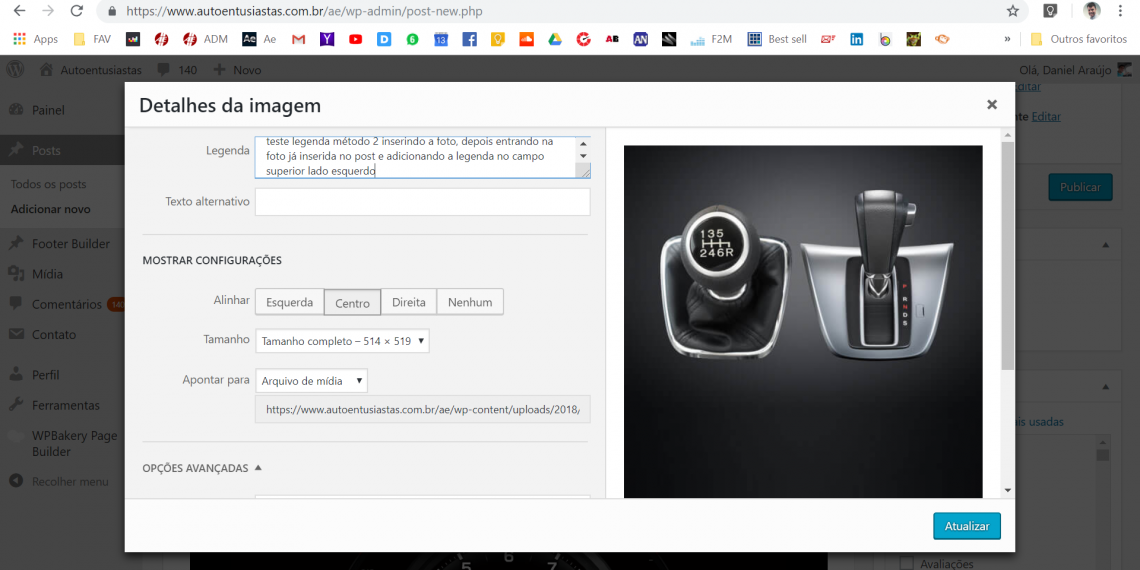Viewport: 1140px width, 570px height.
Task: Click the gear shift image preview
Action: [x=803, y=320]
